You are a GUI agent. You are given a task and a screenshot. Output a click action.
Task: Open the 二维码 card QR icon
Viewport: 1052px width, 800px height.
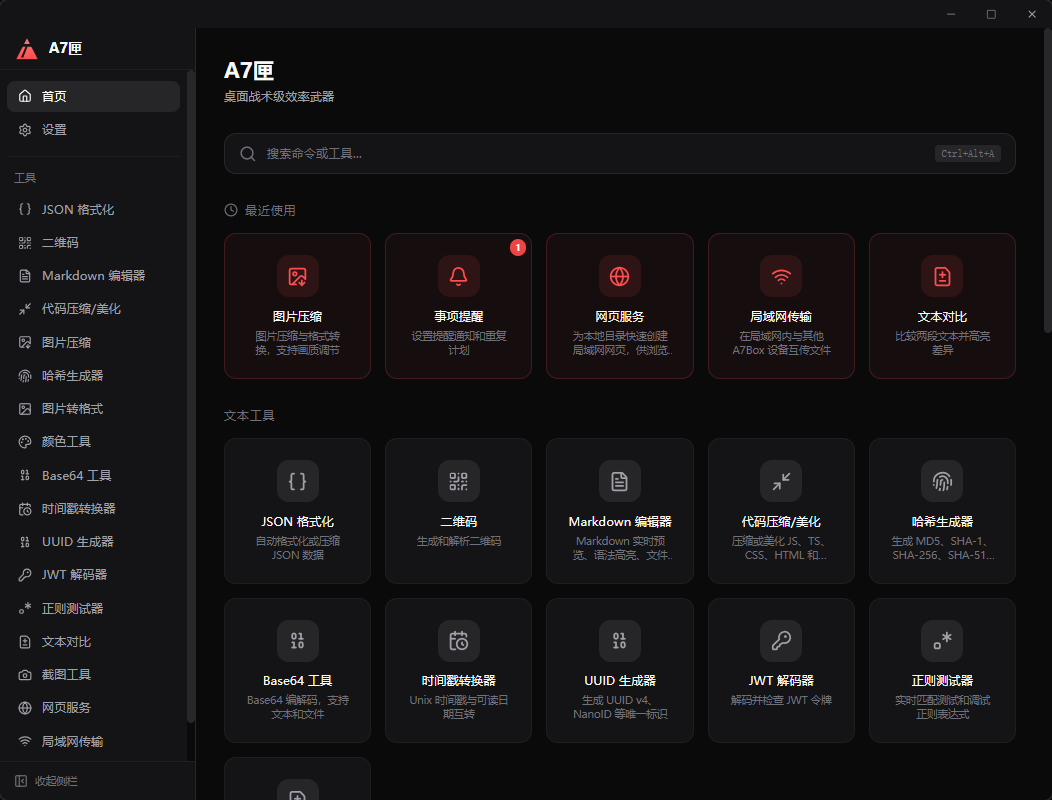pos(458,481)
